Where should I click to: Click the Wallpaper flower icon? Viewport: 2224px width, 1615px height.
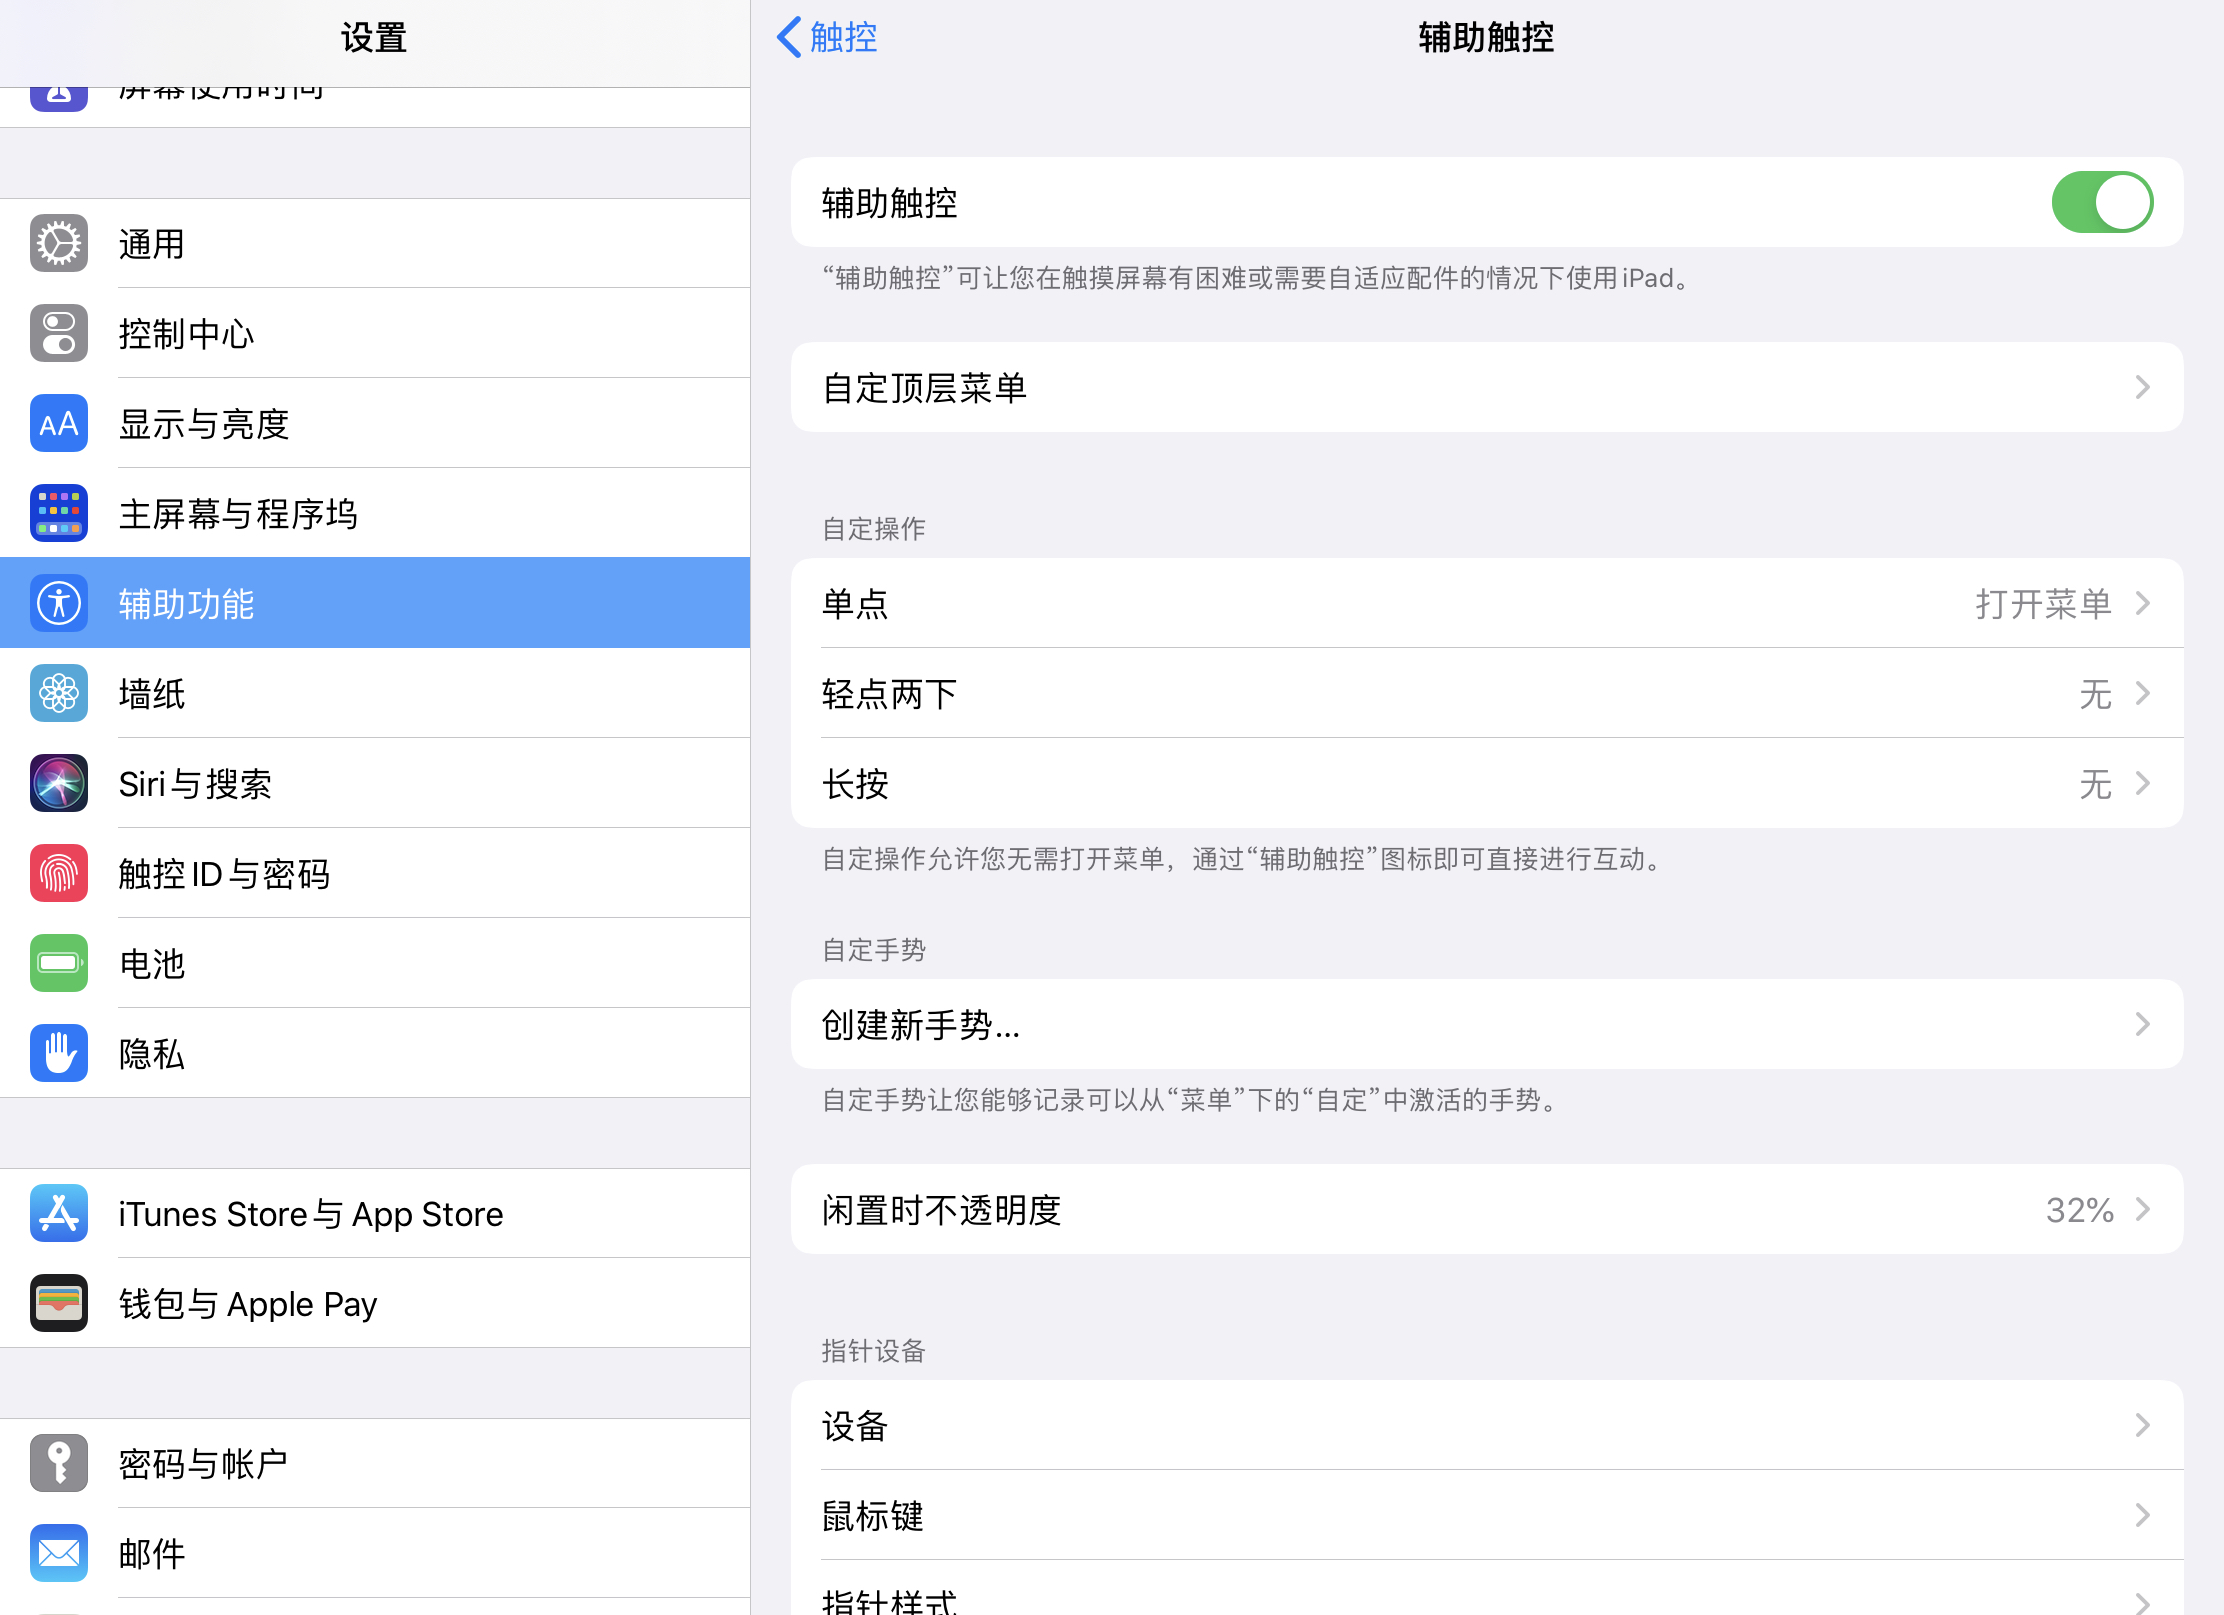pos(59,693)
